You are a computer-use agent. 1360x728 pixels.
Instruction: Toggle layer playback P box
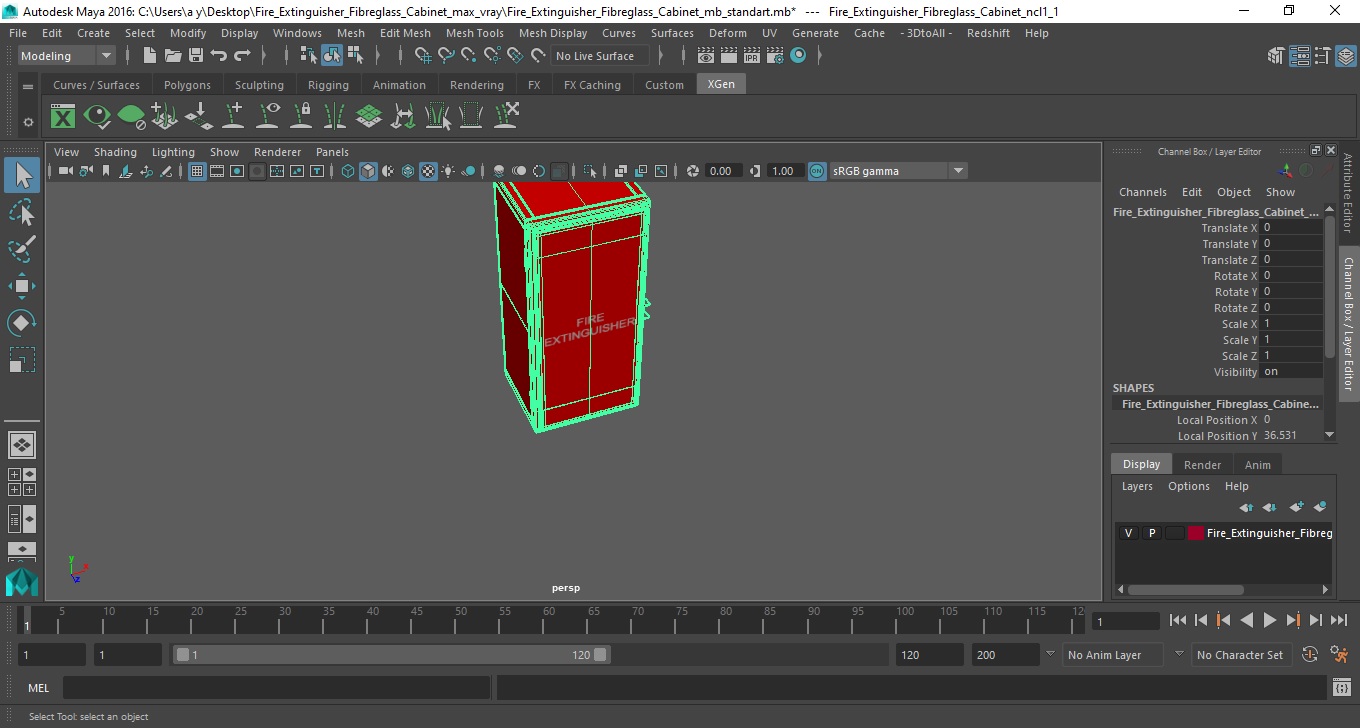tap(1152, 533)
